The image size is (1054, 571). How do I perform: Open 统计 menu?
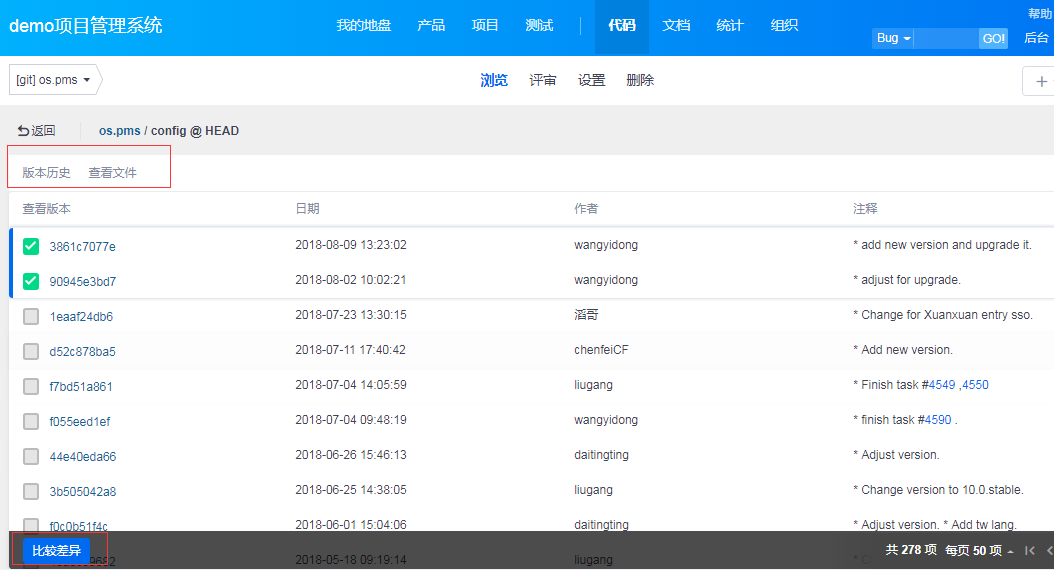point(730,26)
